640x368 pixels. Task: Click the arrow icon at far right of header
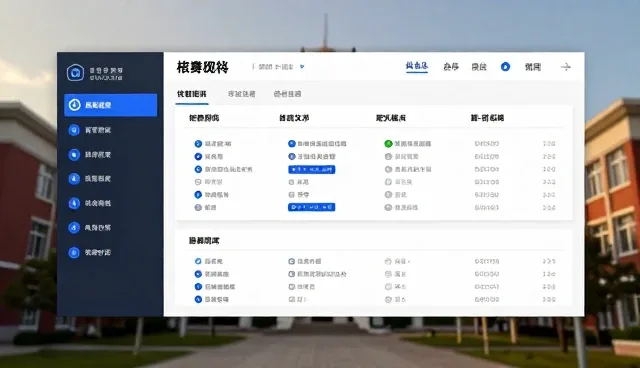(566, 67)
